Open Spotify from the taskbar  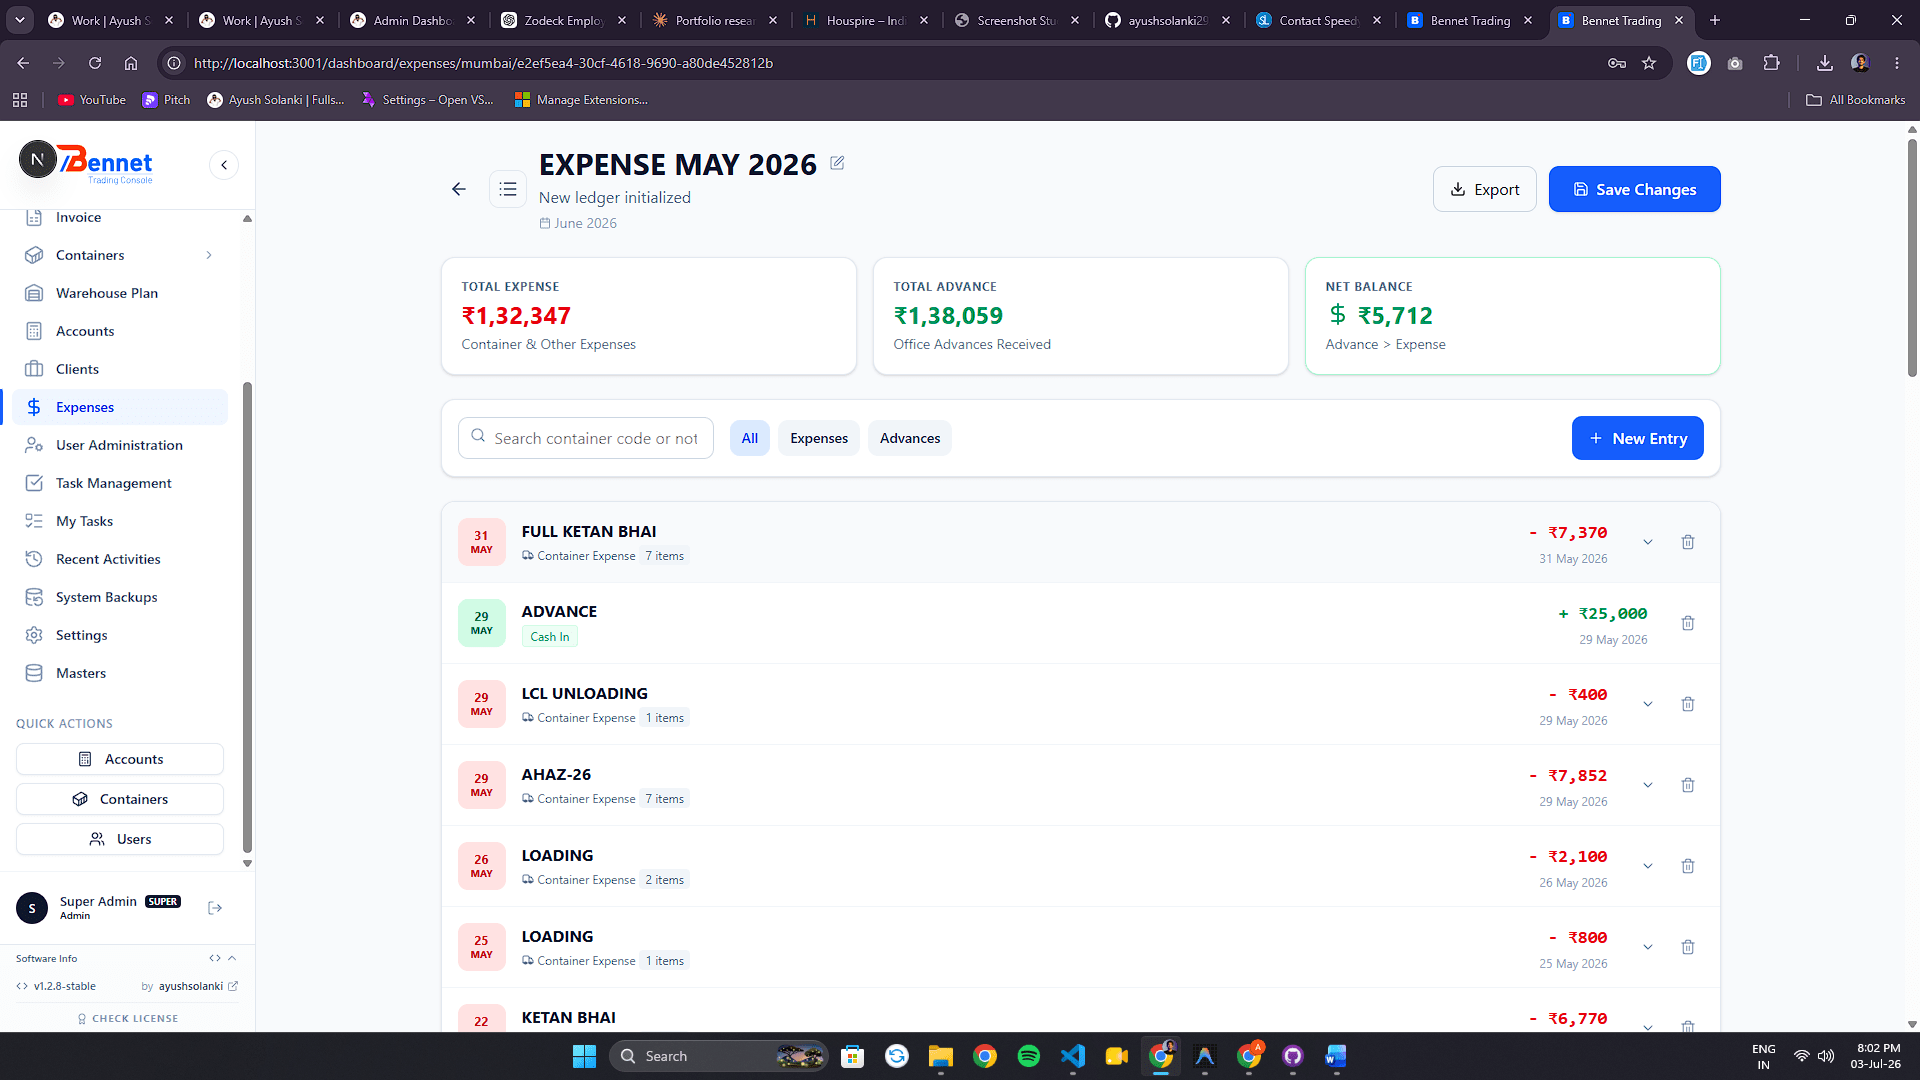[x=1029, y=1056]
